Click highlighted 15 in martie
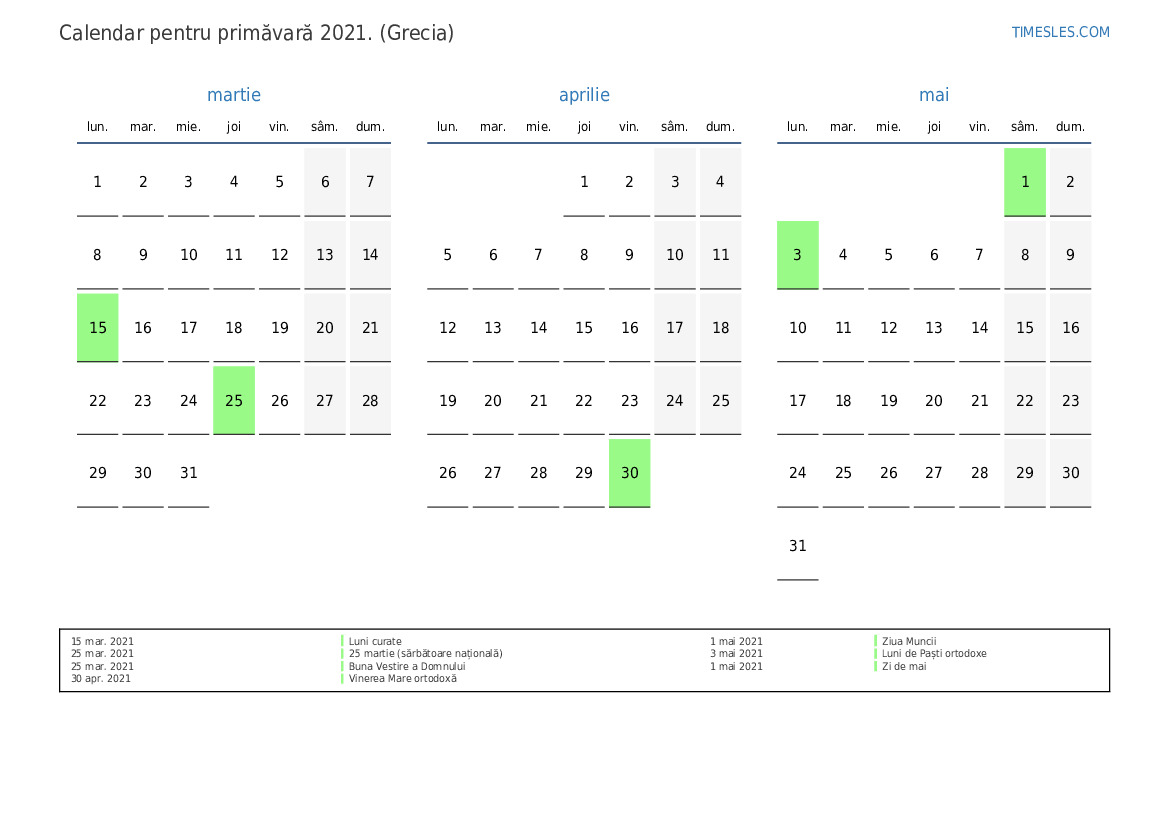The width and height of the screenshot is (1169, 827). [98, 328]
